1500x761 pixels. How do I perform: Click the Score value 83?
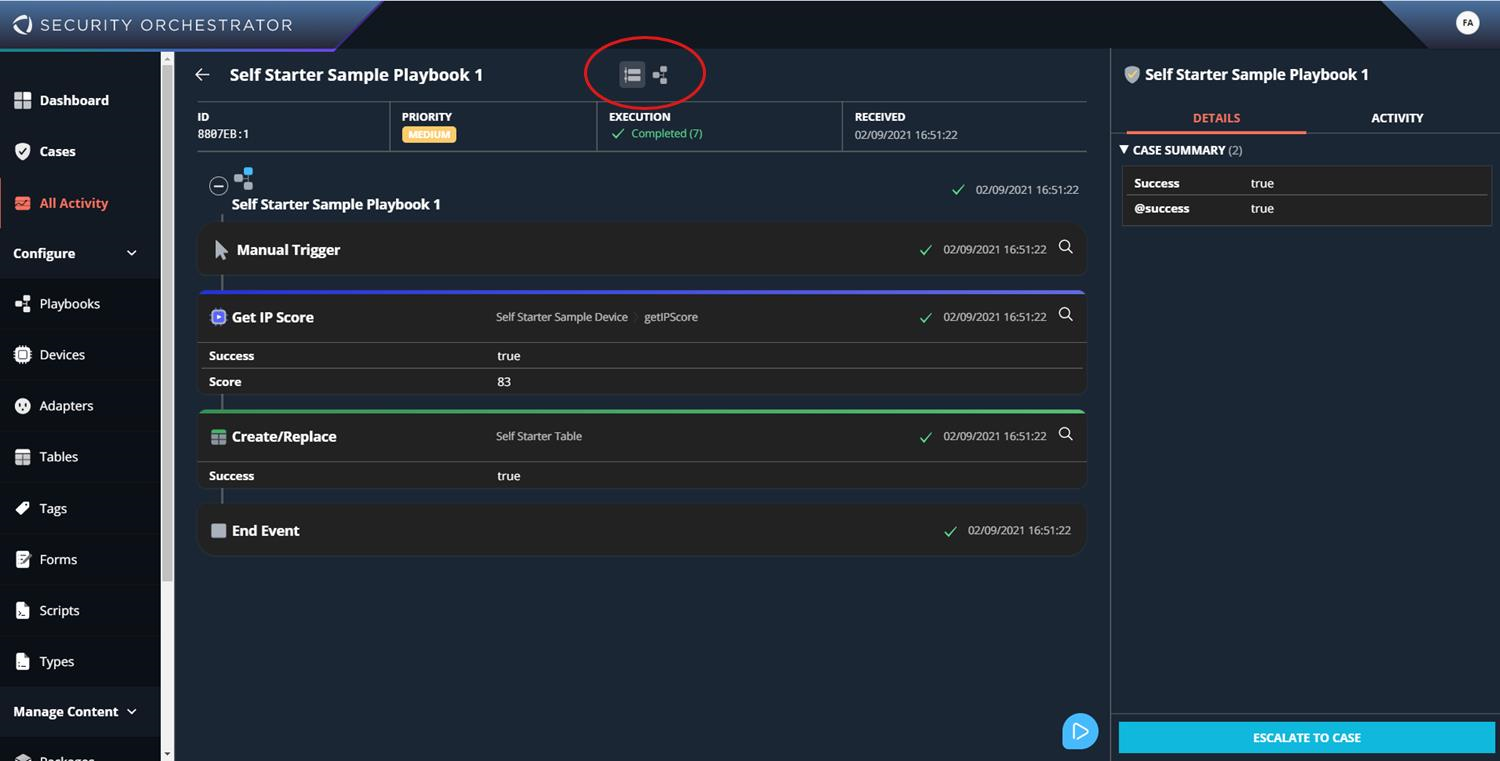tap(504, 382)
